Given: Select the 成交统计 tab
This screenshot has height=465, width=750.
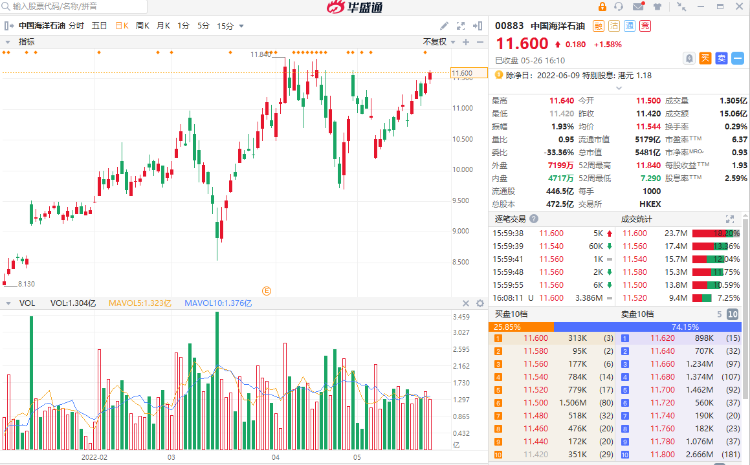Looking at the screenshot, I should pos(636,219).
